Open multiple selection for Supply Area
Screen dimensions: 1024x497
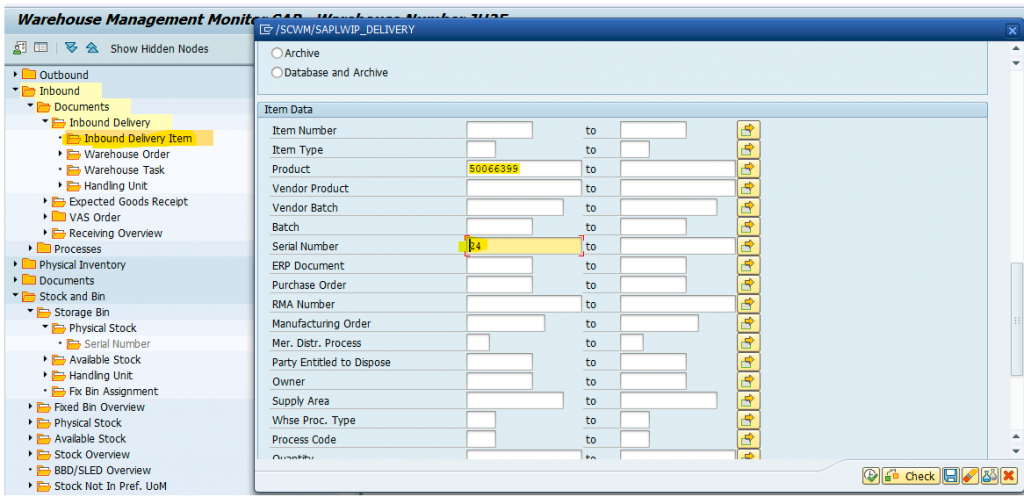click(x=748, y=400)
